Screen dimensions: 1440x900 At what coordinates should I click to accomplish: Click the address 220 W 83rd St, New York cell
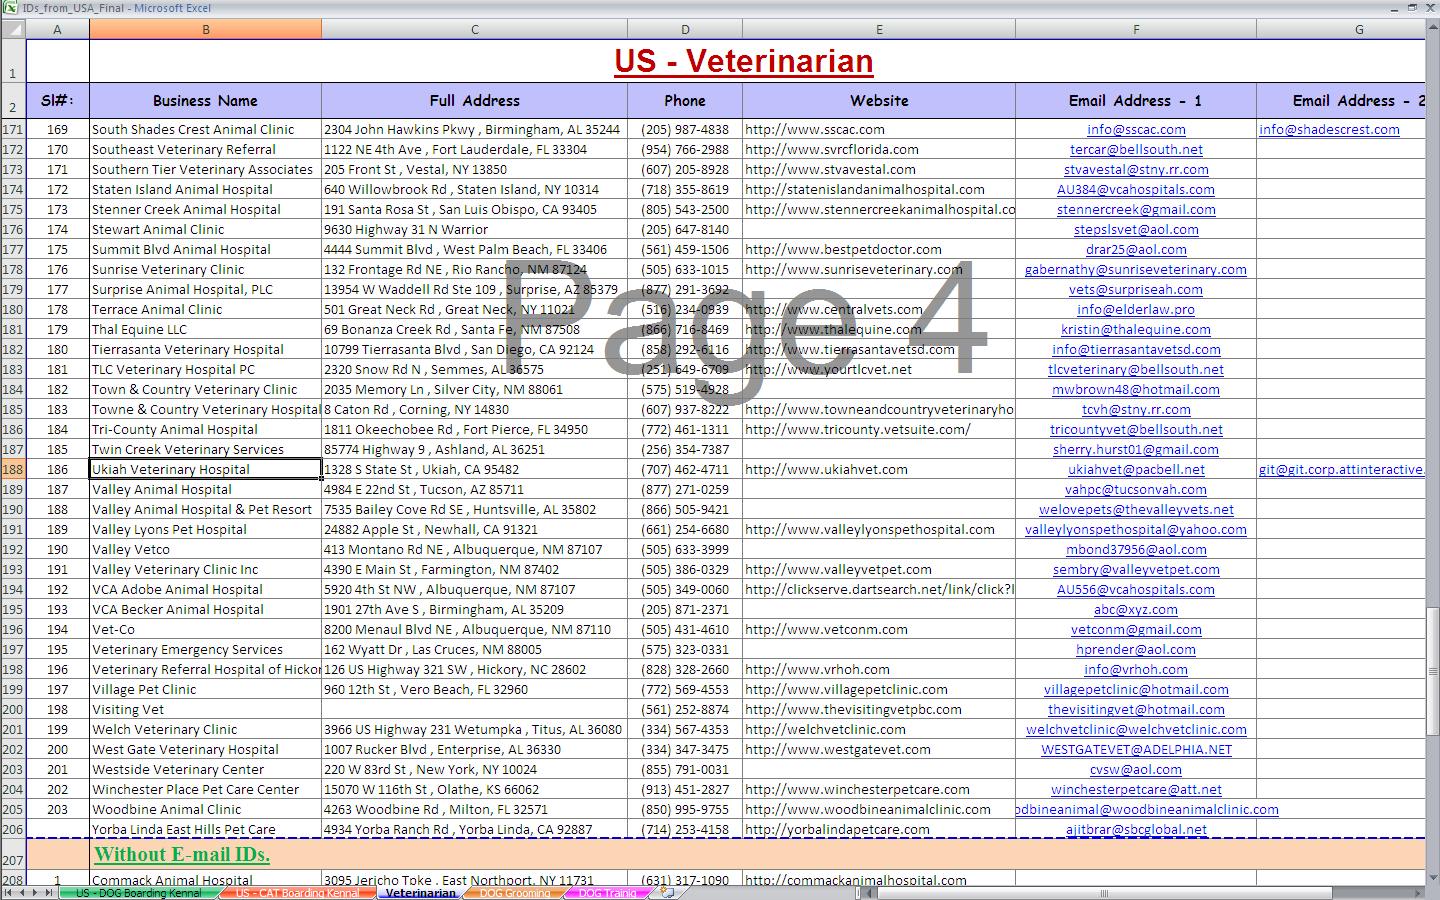click(x=474, y=769)
